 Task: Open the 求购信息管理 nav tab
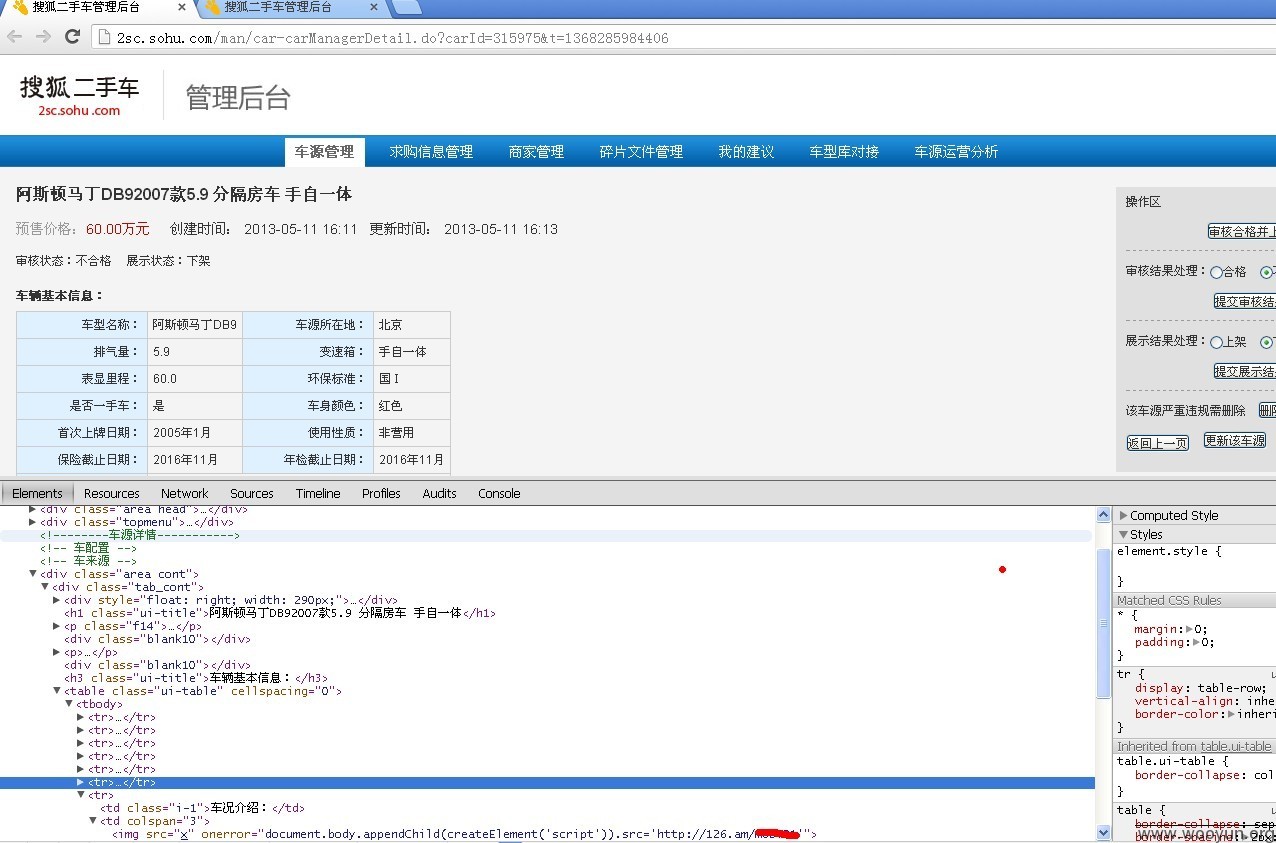pos(431,152)
